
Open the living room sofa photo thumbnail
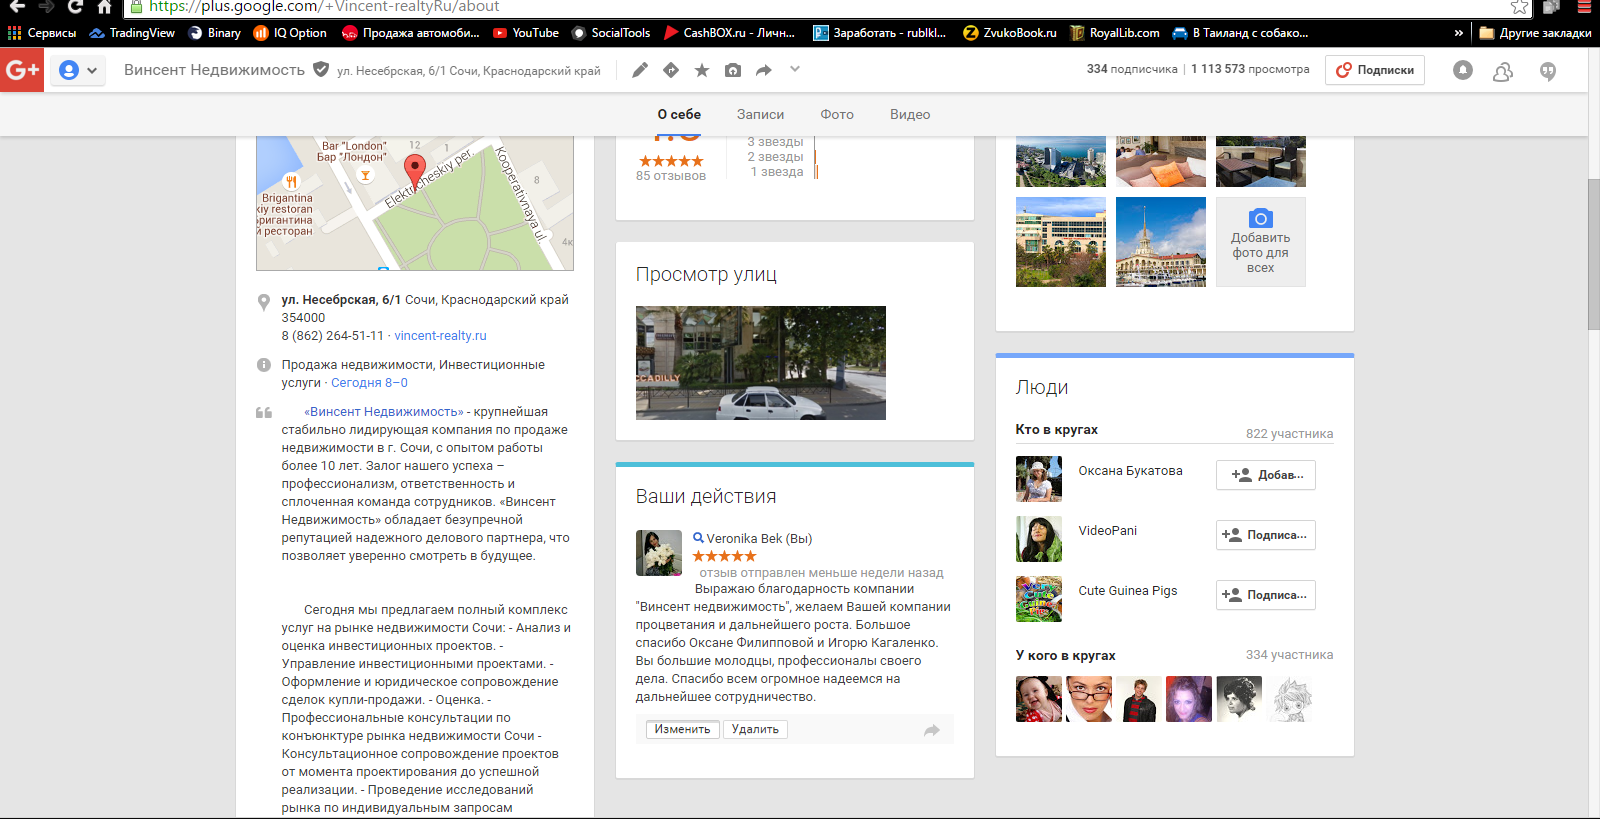[x=1161, y=162]
